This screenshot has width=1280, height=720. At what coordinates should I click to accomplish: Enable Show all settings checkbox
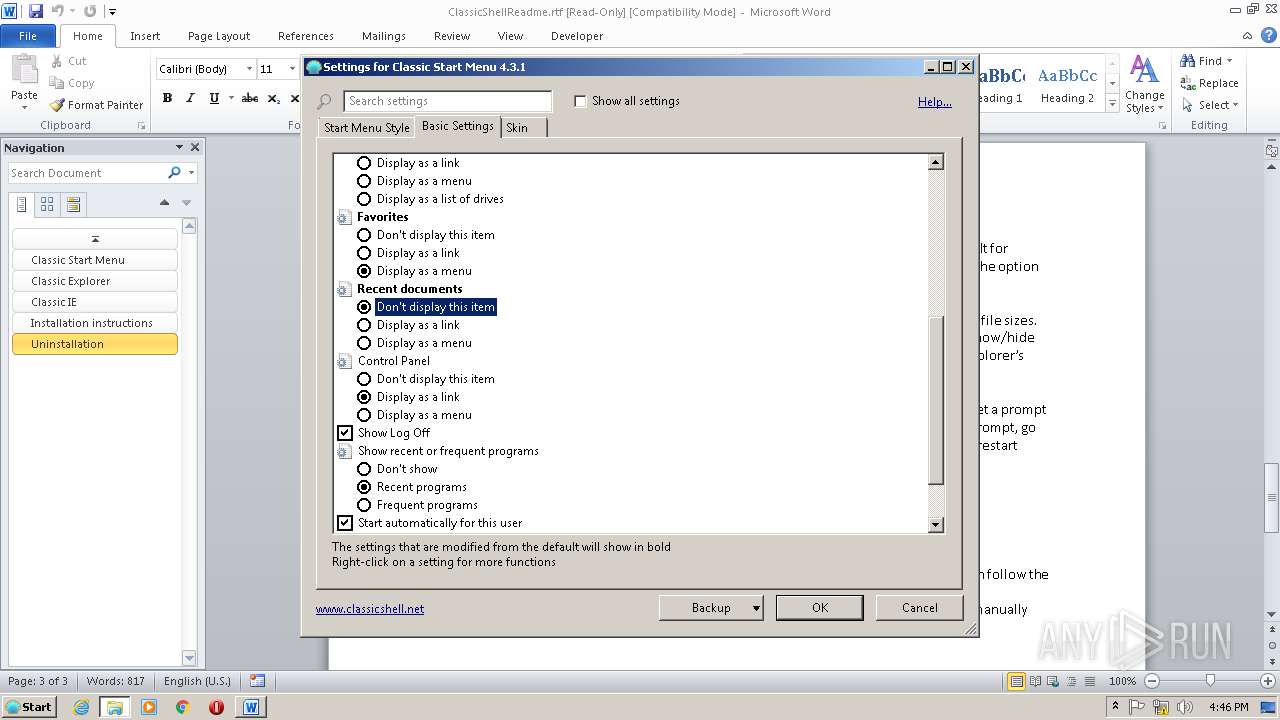[580, 101]
